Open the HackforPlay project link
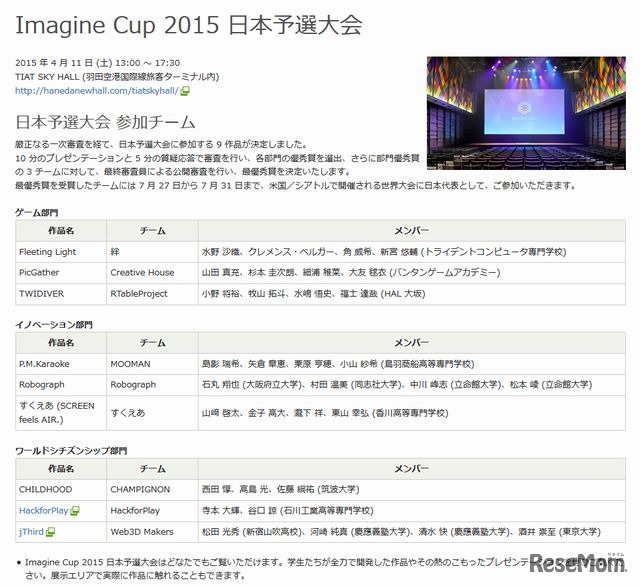The width and height of the screenshot is (640, 586). [x=44, y=511]
